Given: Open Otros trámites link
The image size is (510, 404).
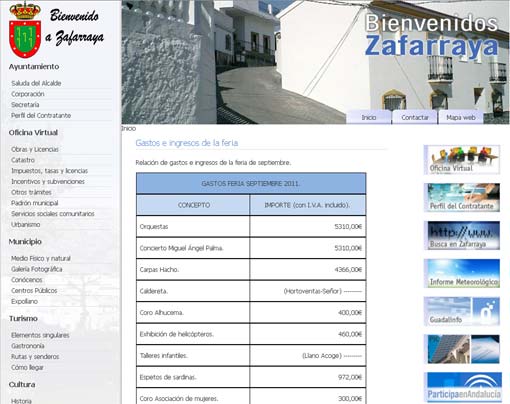Looking at the screenshot, I should [x=31, y=192].
